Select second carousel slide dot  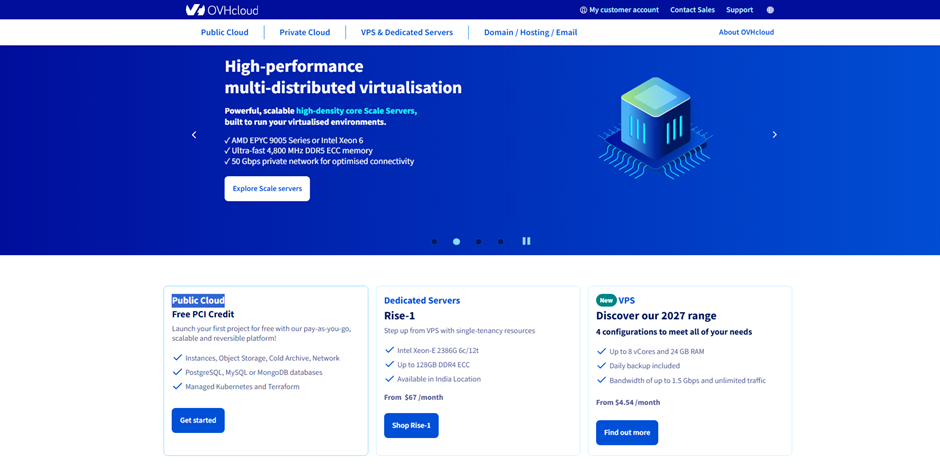click(456, 242)
